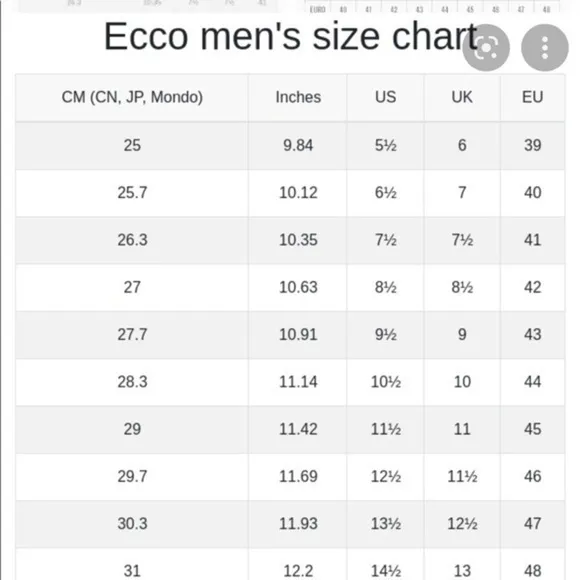580x580 pixels.
Task: Tap the Ecco men's size chart title
Action: [291, 36]
